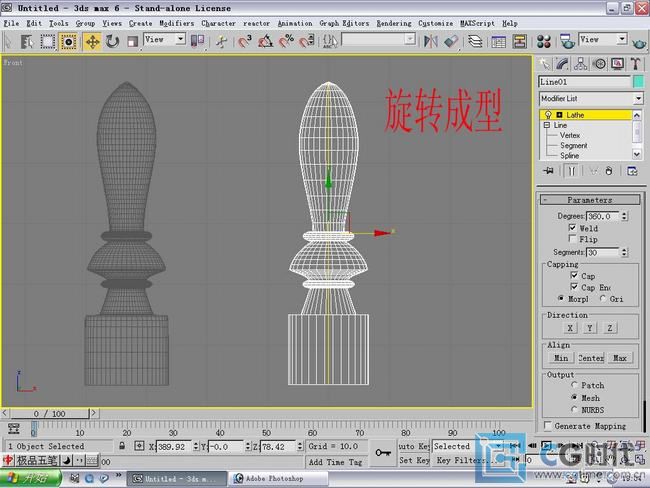Open the Material Editor spheres icon

[543, 41]
